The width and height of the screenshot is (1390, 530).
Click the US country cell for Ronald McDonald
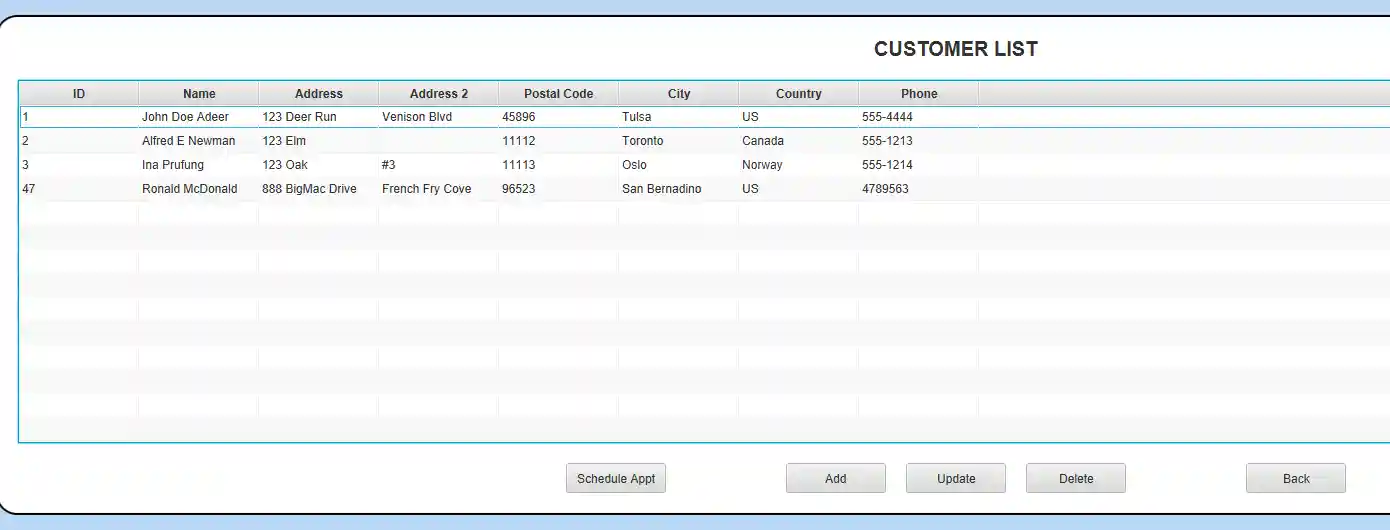click(x=798, y=189)
